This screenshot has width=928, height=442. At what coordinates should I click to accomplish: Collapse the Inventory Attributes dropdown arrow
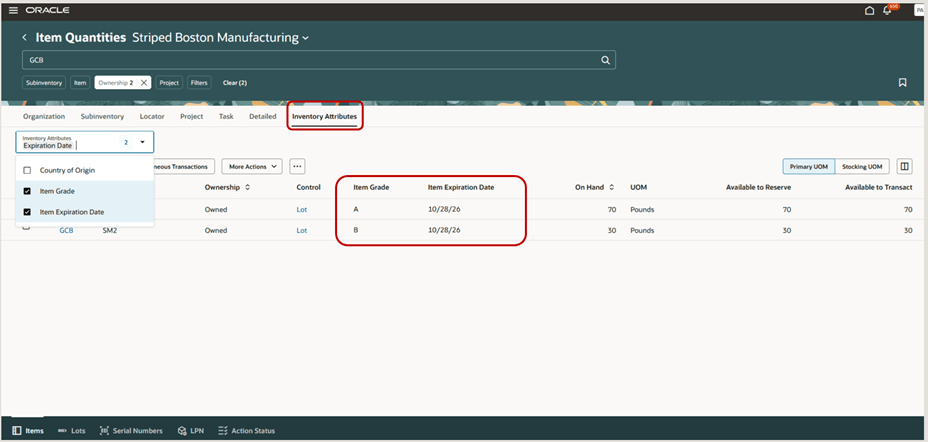[143, 143]
